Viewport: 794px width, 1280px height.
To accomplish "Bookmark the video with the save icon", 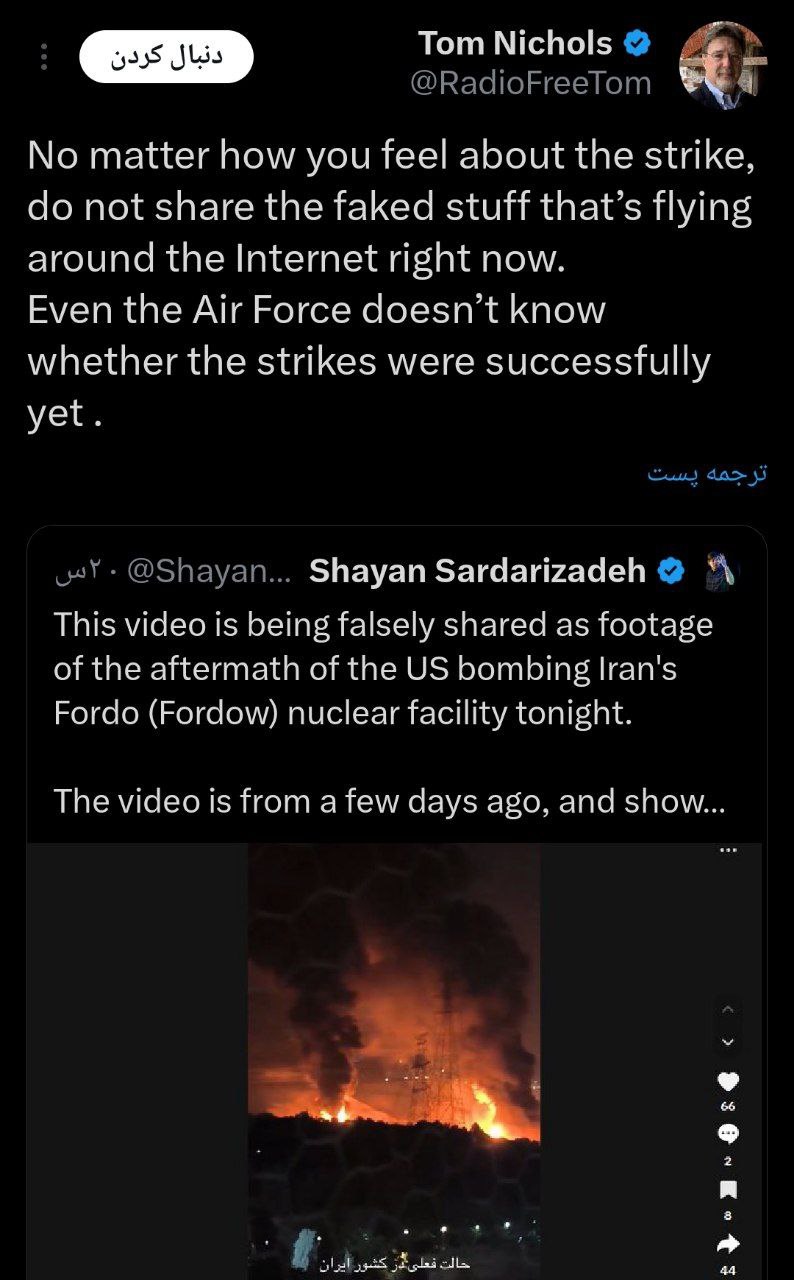I will 728,1189.
